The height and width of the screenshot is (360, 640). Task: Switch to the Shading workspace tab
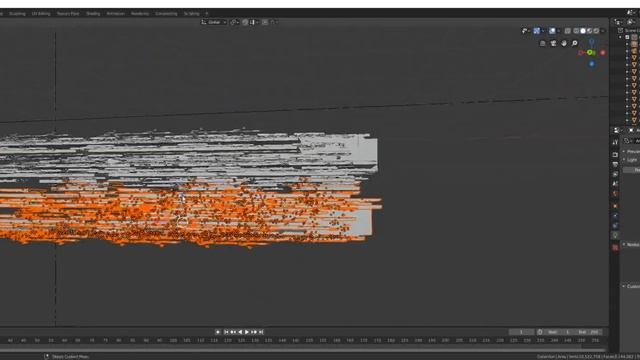(93, 13)
